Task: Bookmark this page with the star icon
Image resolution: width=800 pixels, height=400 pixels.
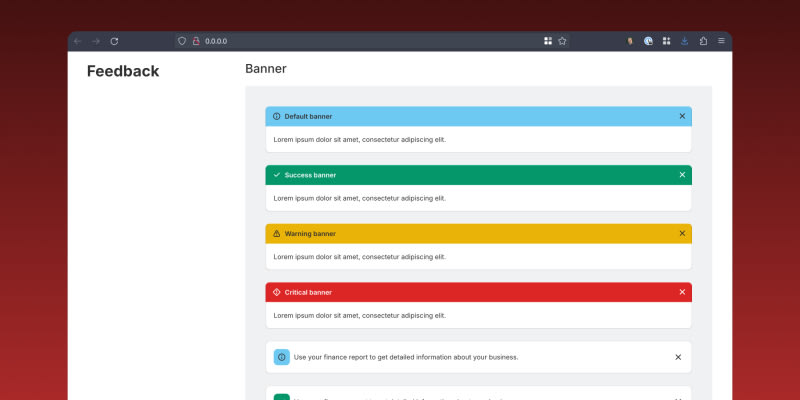Action: click(562, 41)
